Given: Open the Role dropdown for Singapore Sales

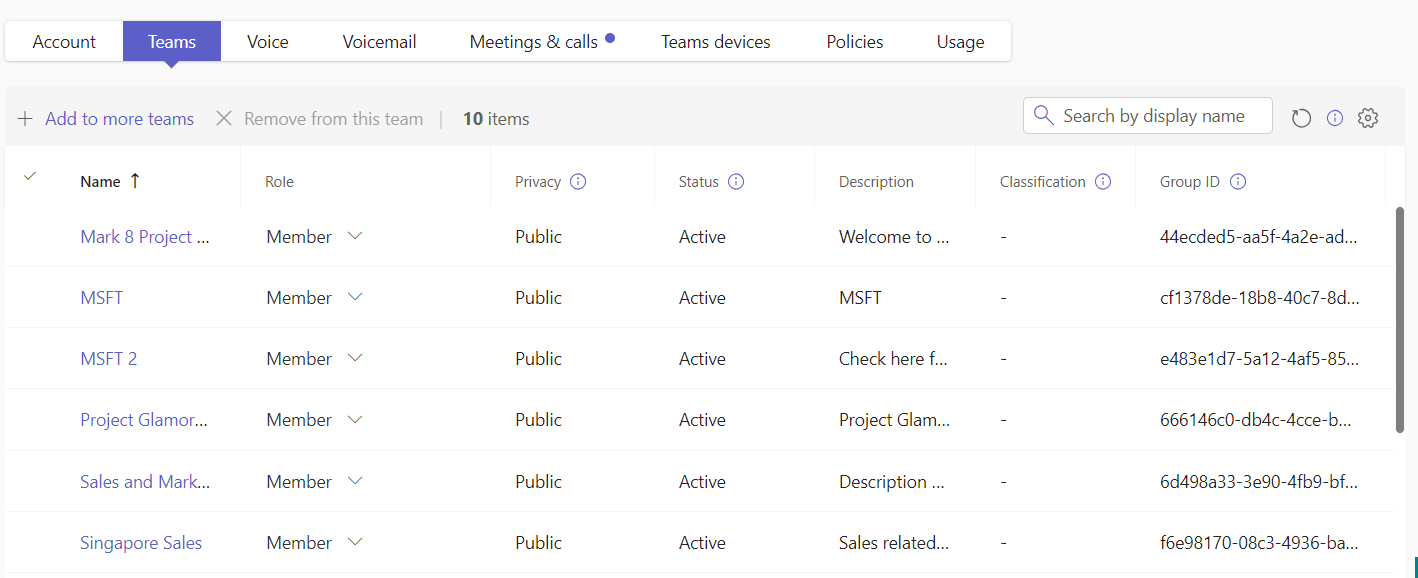Looking at the screenshot, I should click(x=355, y=542).
